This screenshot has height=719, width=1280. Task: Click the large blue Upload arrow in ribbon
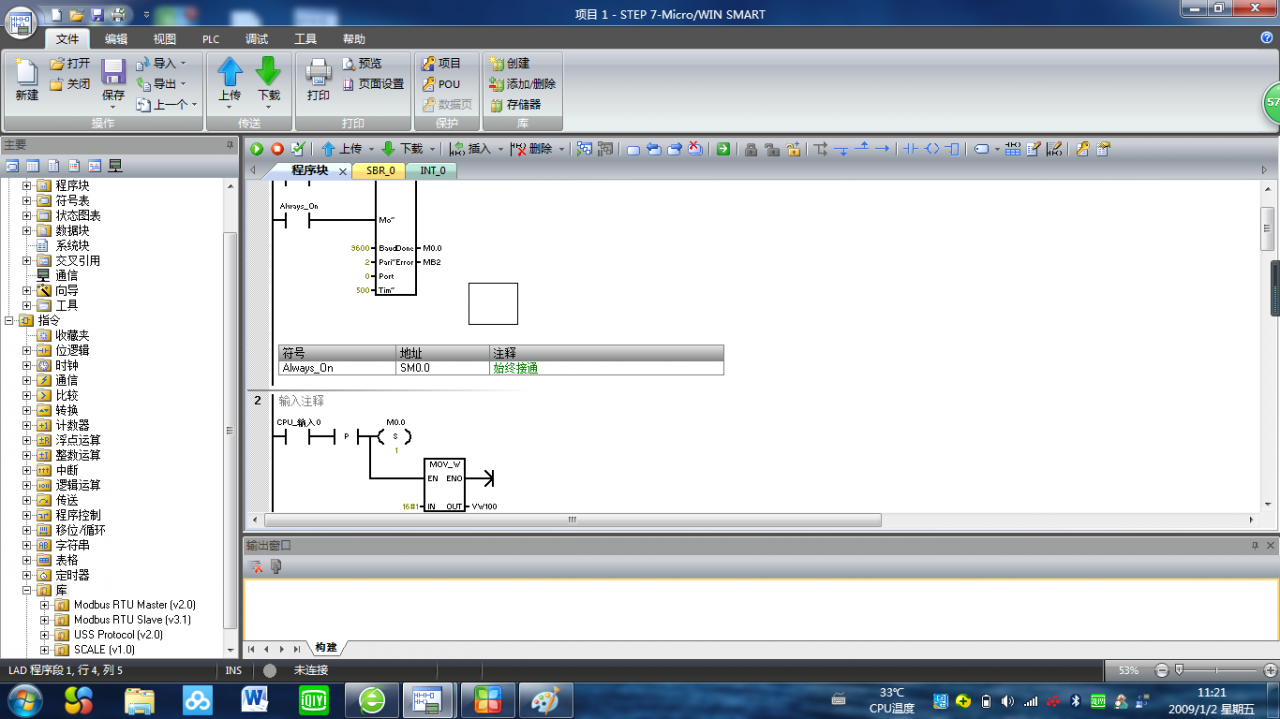coord(230,72)
